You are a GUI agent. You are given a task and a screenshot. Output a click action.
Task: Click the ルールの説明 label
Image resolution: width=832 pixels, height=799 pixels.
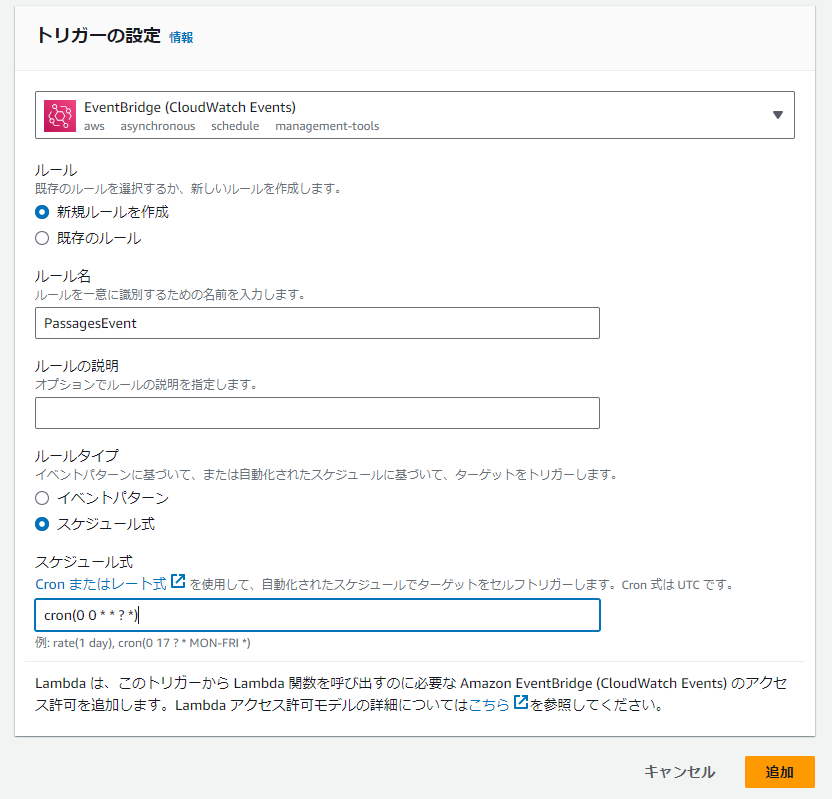(x=77, y=366)
